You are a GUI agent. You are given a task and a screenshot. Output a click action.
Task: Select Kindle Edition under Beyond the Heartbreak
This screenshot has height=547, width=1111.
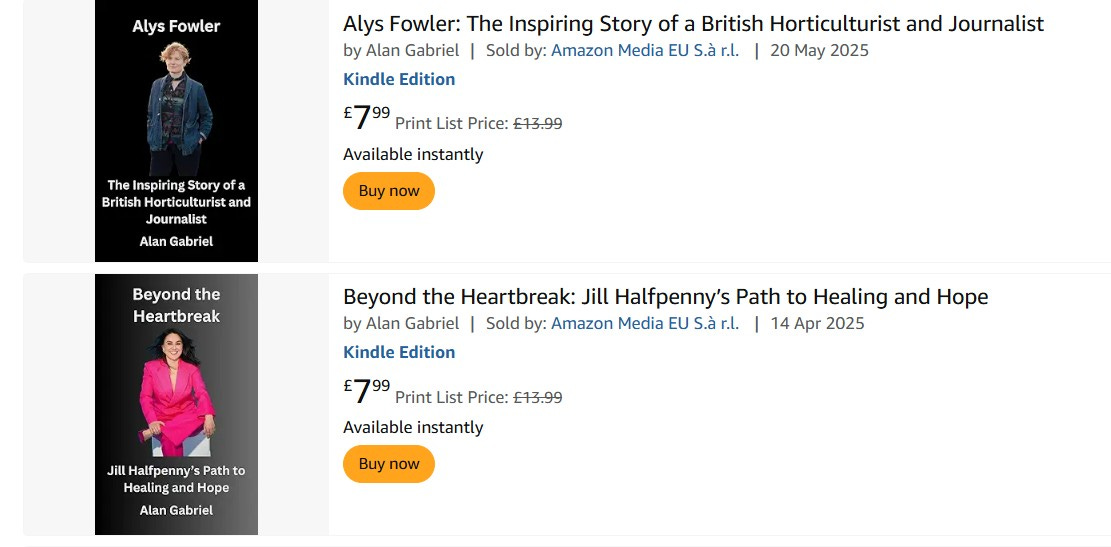399,352
